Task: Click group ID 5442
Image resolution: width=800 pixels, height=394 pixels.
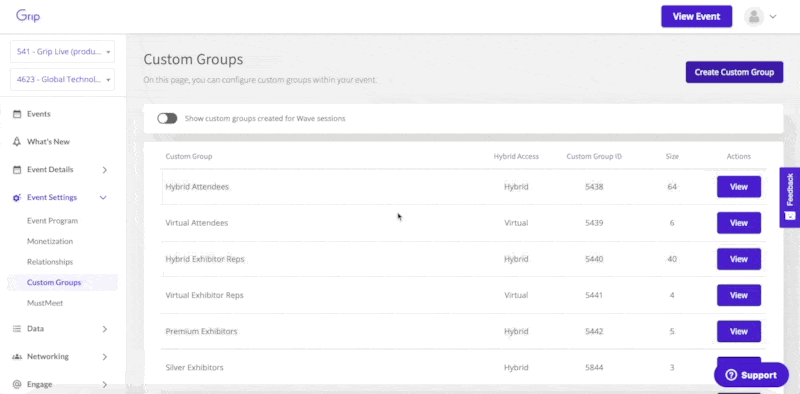Action: pyautogui.click(x=594, y=332)
